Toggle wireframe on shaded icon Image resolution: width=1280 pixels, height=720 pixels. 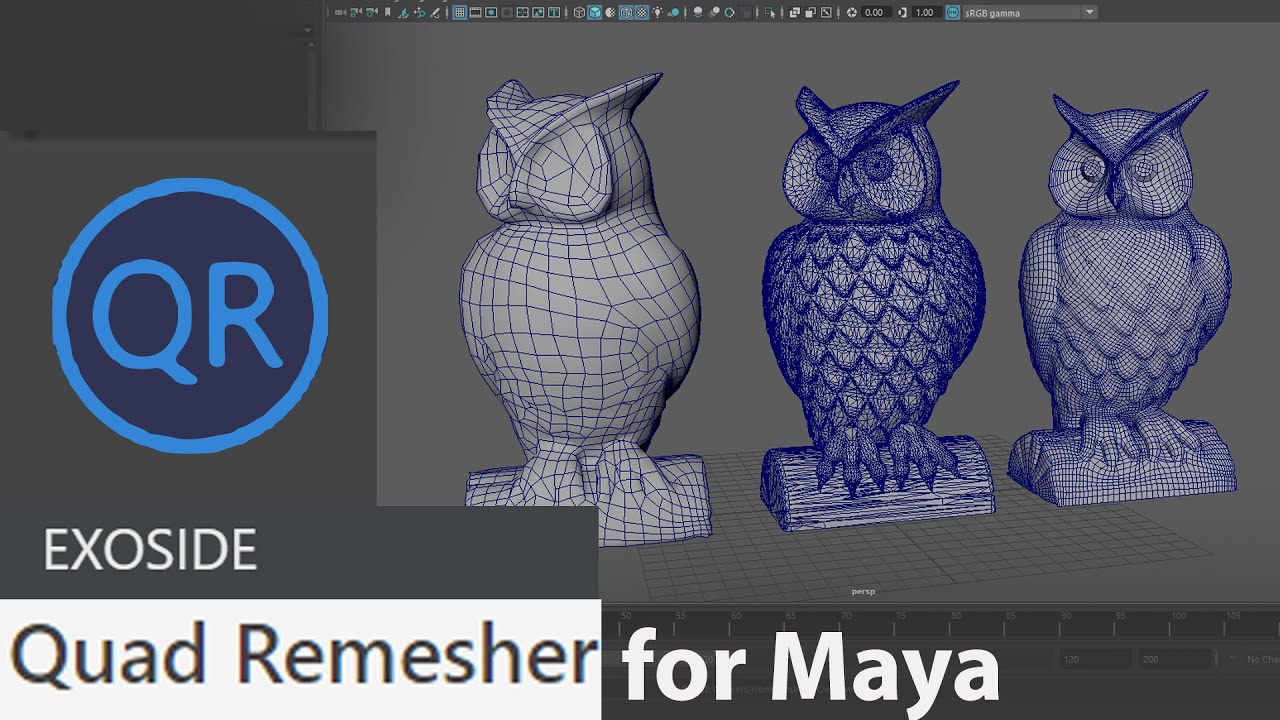pyautogui.click(x=626, y=13)
